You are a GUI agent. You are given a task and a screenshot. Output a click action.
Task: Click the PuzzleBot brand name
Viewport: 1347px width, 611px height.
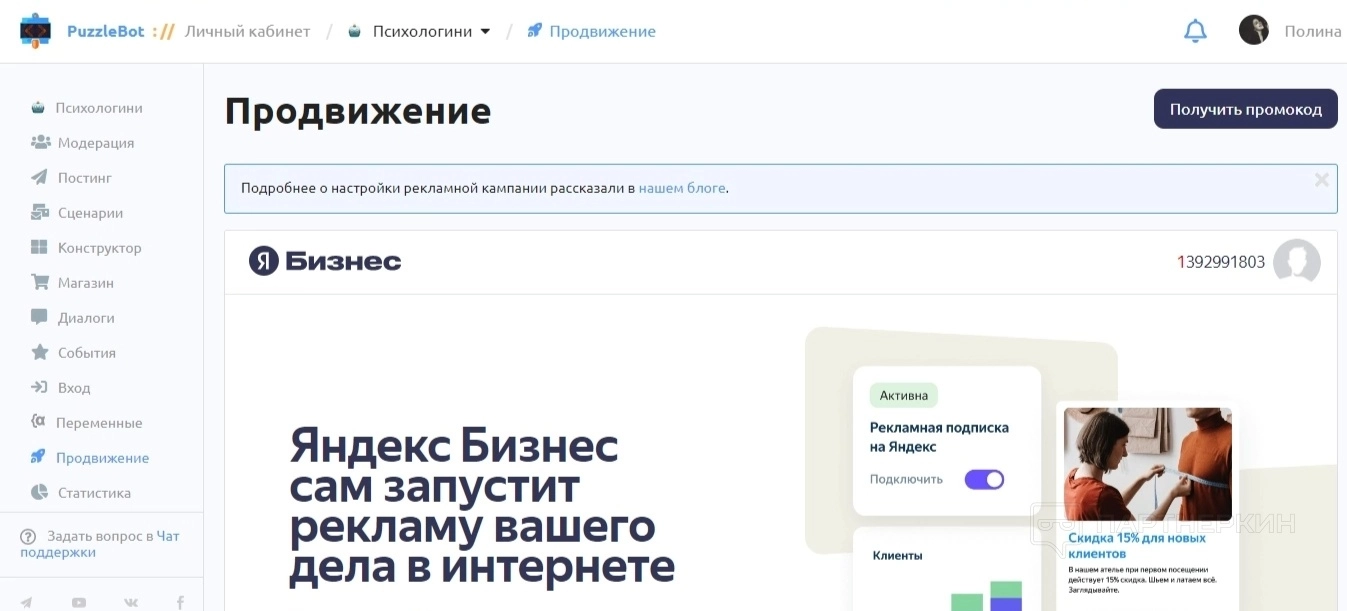(106, 31)
